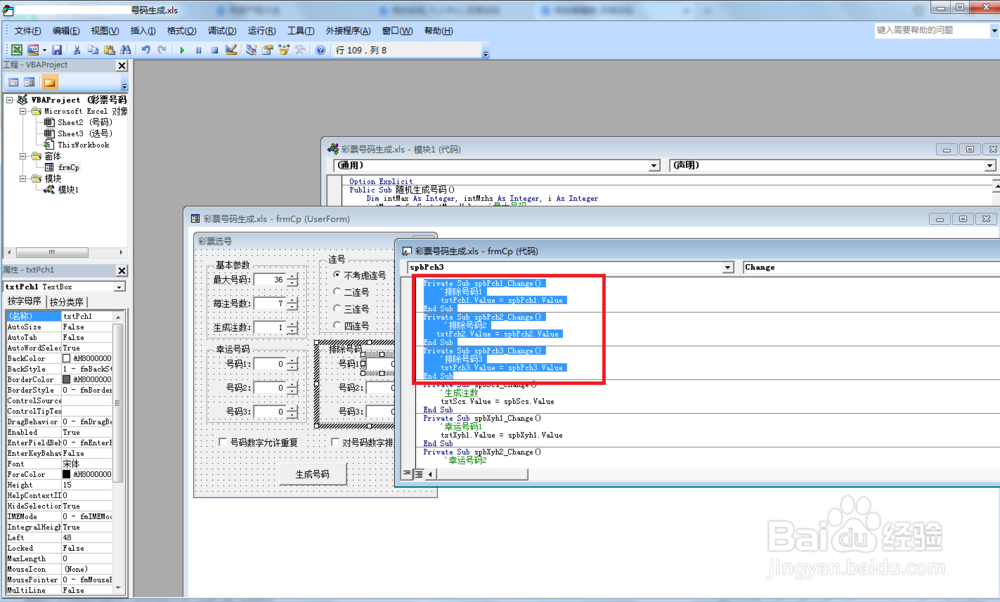Switch to the 按分类序 tab

click(66, 302)
